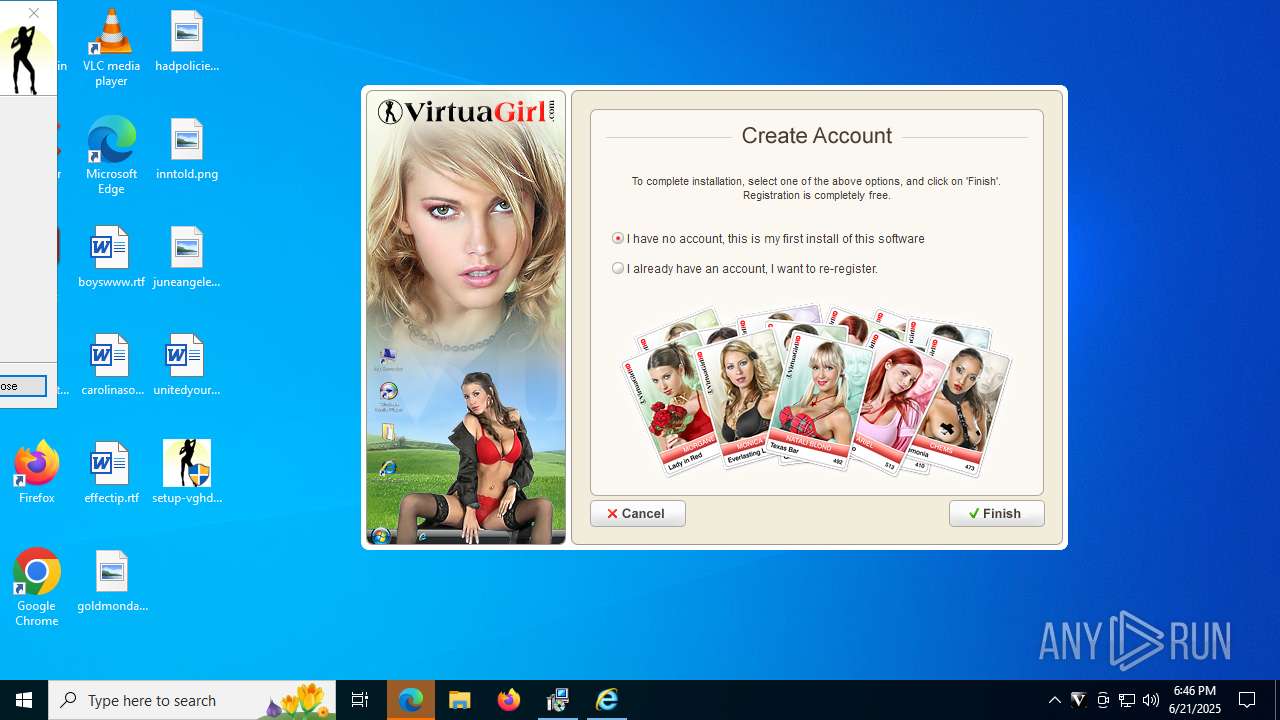Open the Windows Start menu

pos(24,700)
